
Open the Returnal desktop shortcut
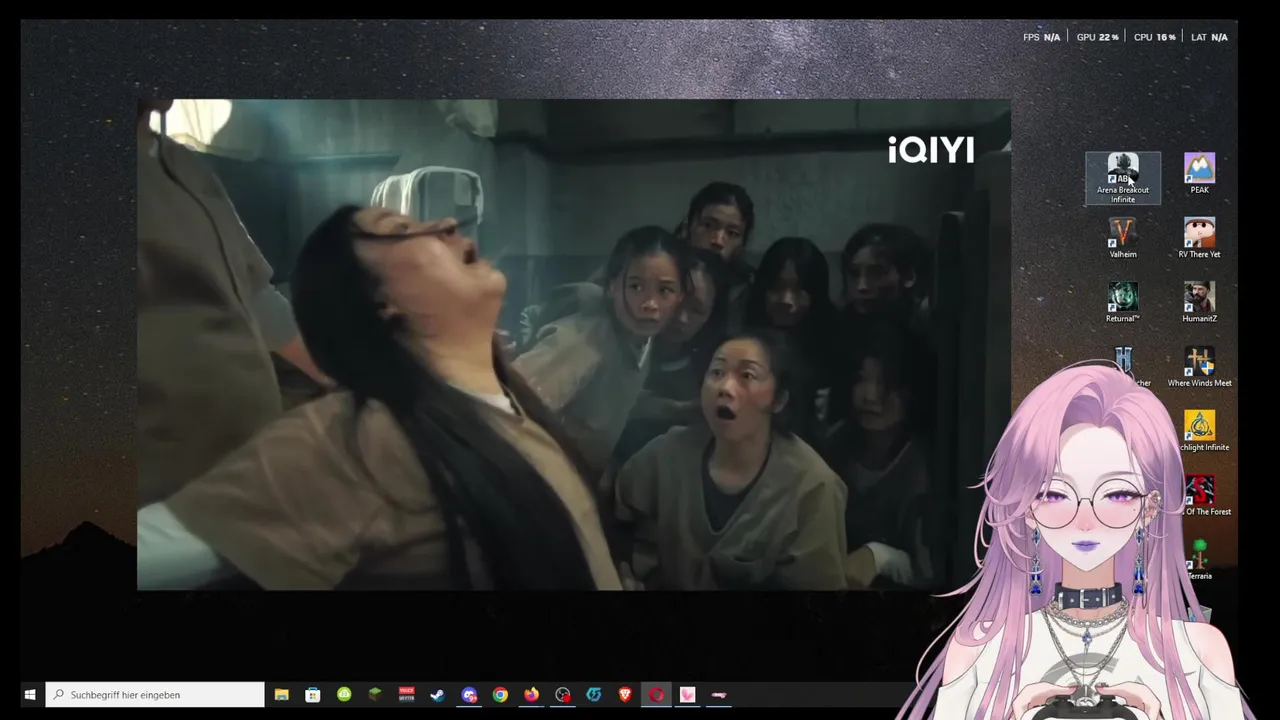[x=1122, y=303]
